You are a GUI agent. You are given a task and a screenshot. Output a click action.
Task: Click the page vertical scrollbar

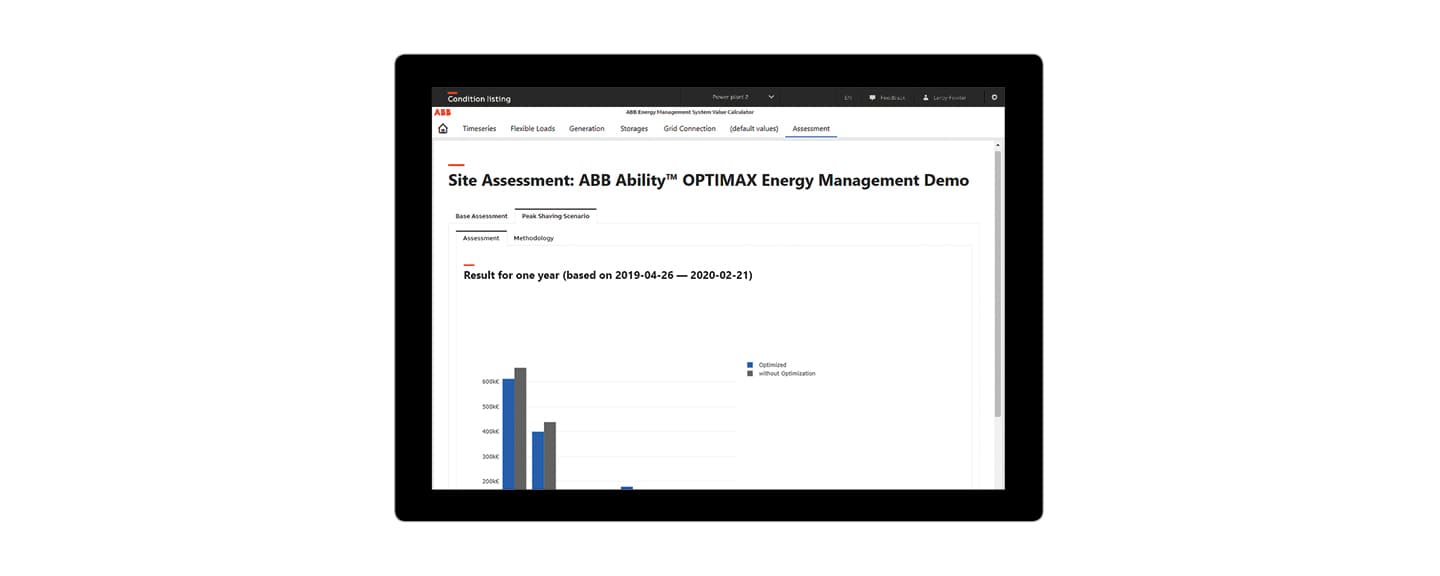[998, 283]
